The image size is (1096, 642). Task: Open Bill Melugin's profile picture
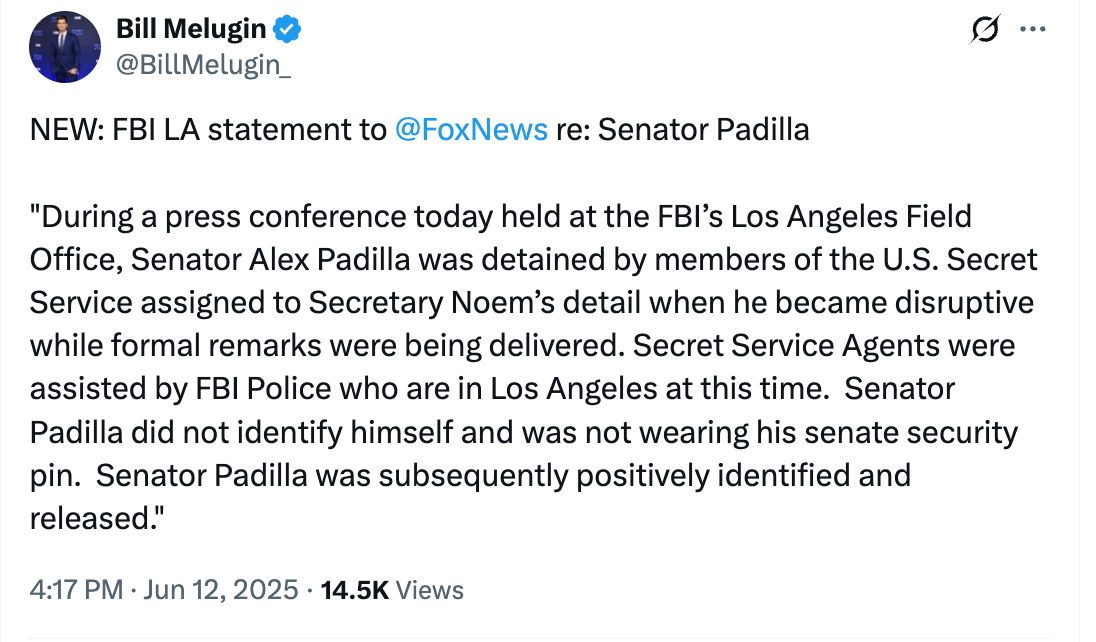pyautogui.click(x=64, y=48)
